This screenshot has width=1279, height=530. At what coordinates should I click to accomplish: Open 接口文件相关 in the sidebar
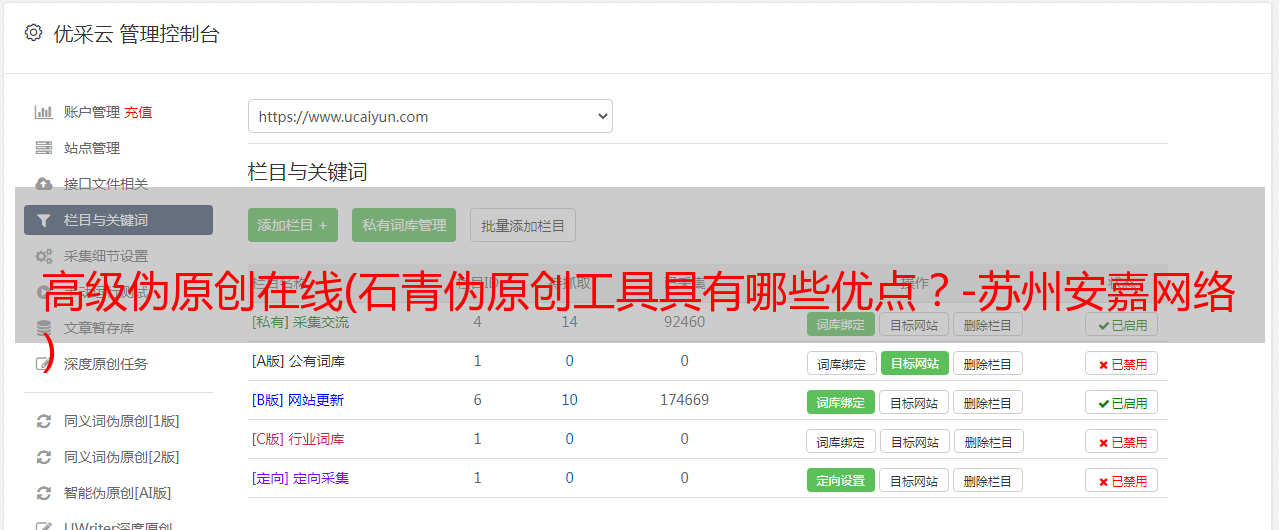[106, 184]
